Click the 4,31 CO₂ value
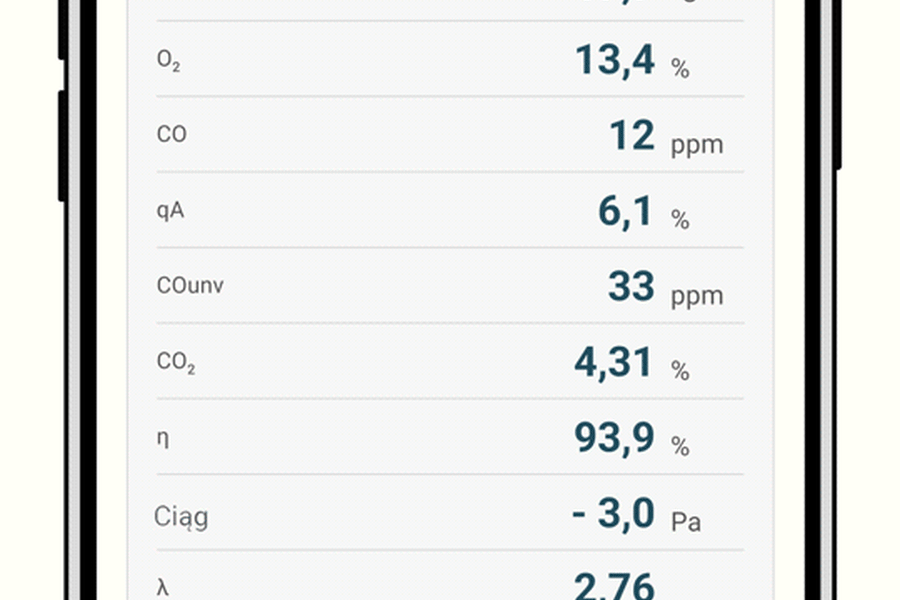Screen dimensions: 900x600 point(614,363)
